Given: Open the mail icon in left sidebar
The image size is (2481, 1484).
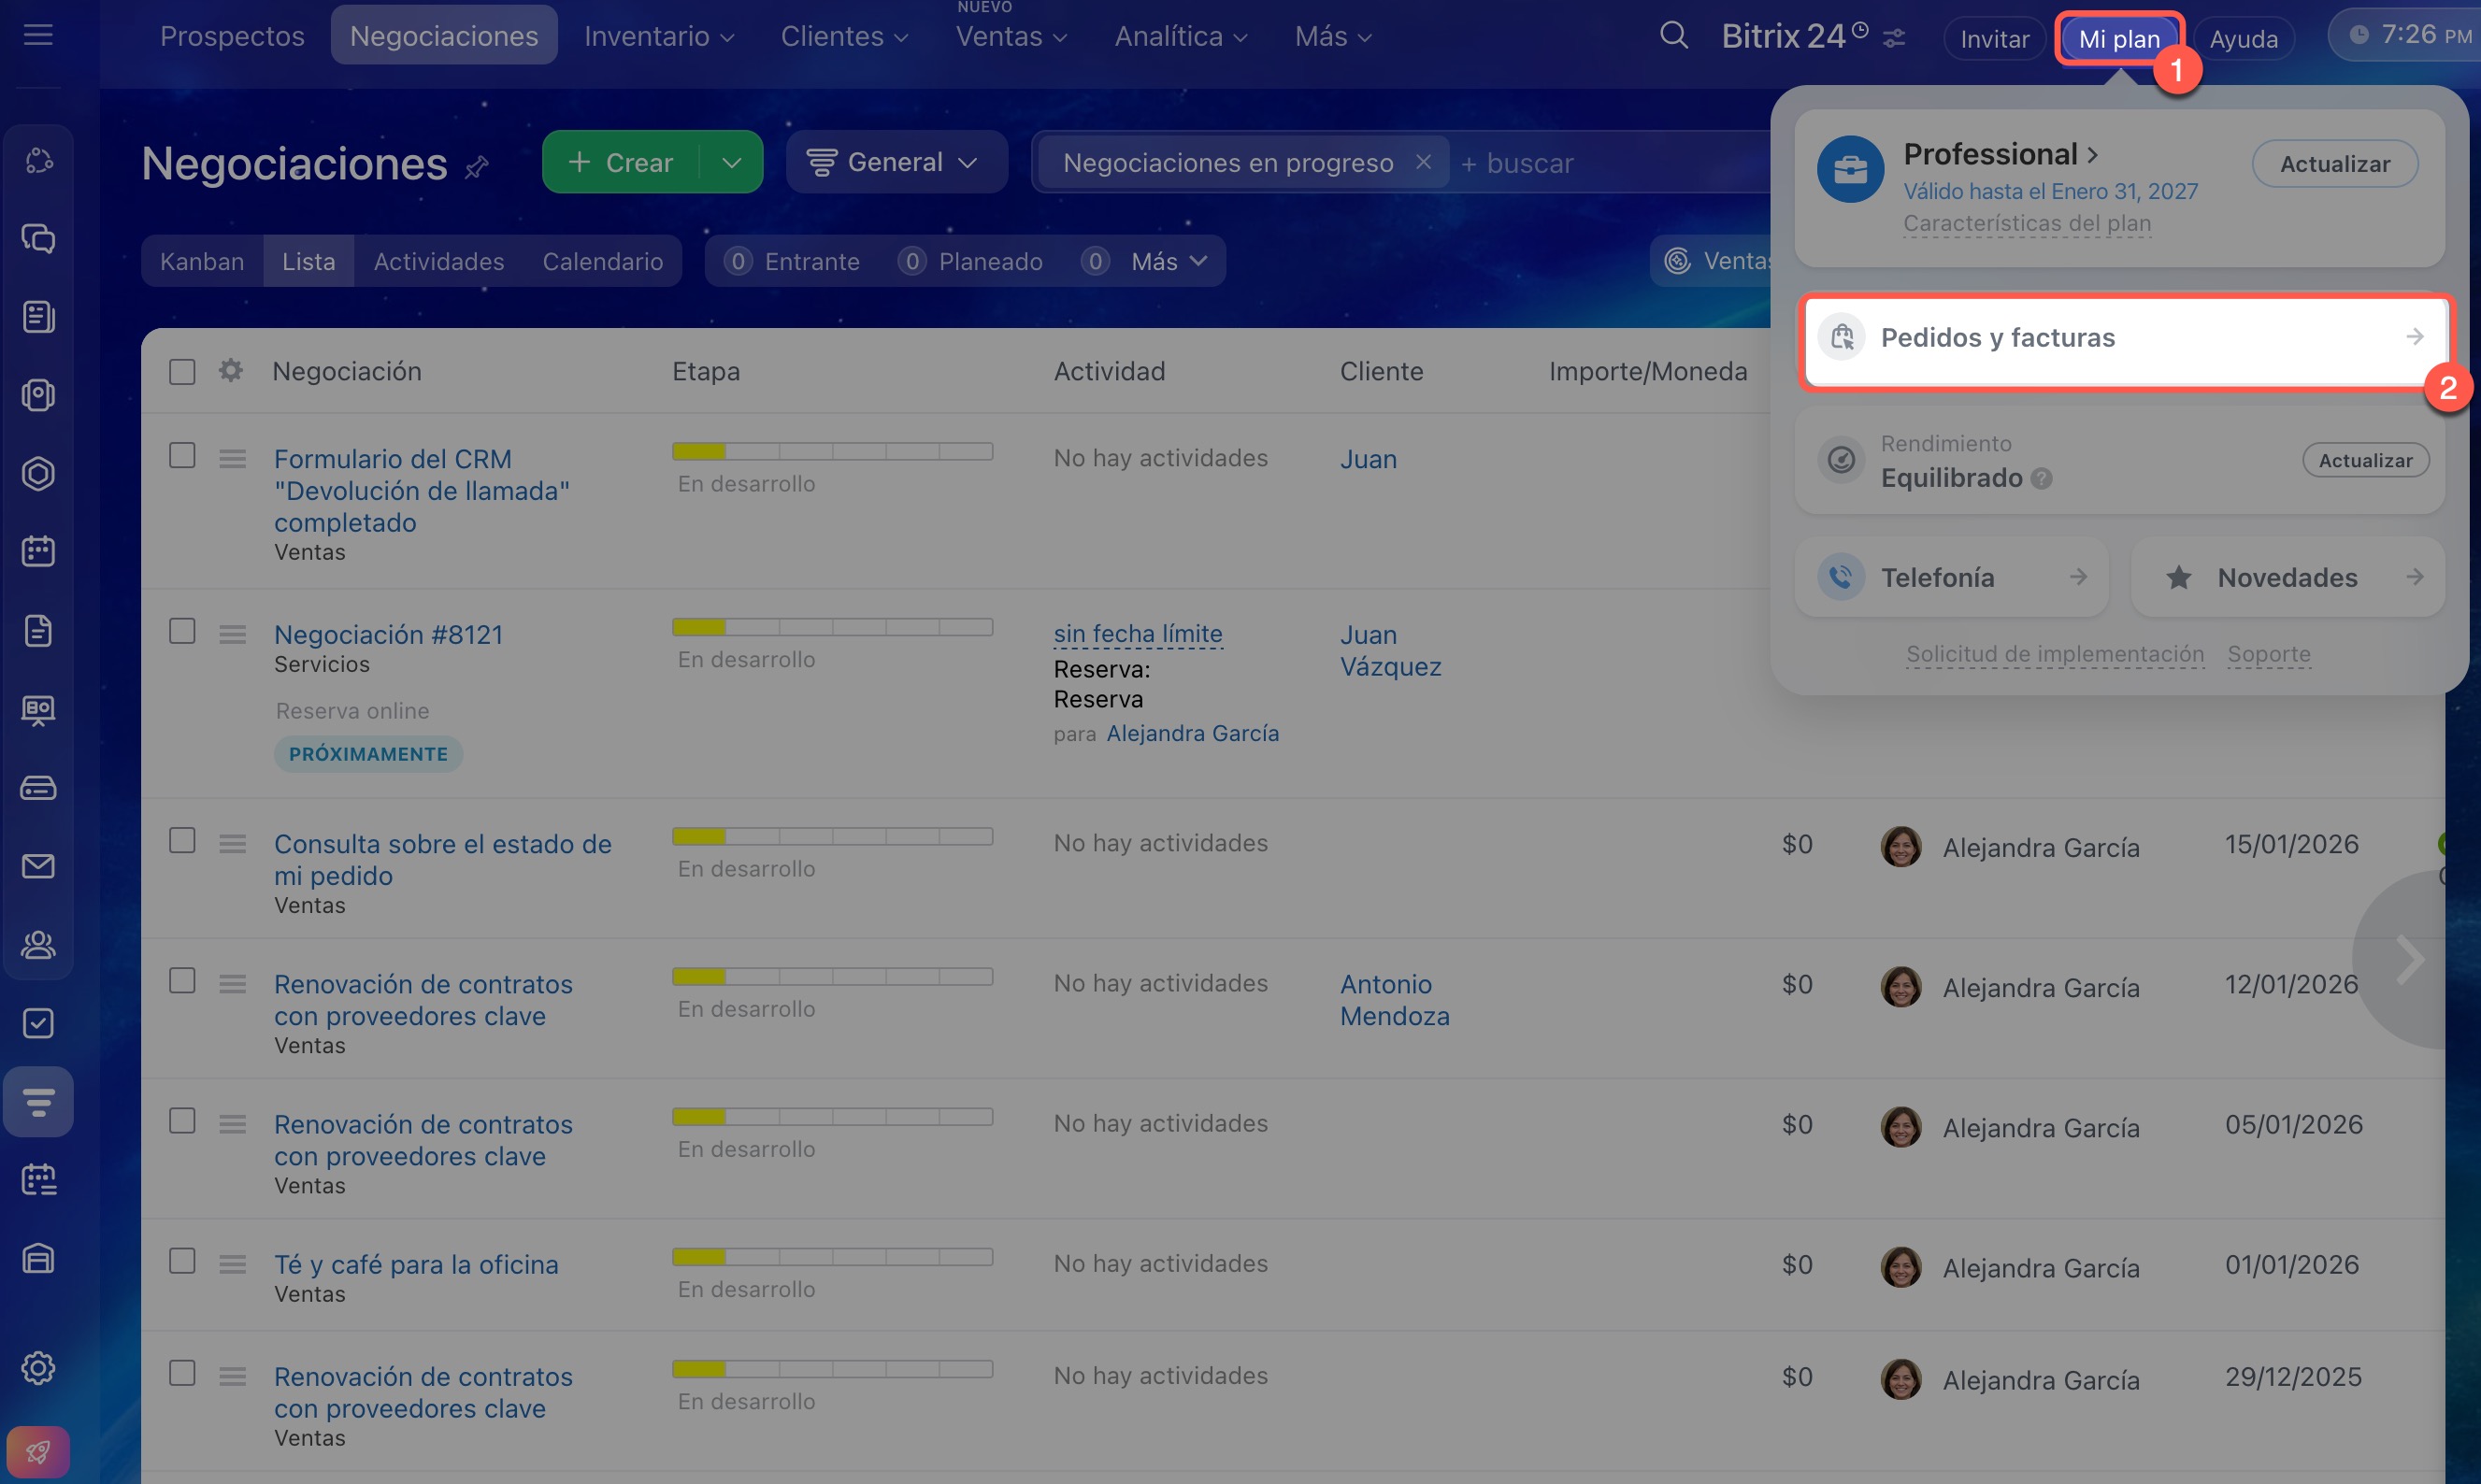Looking at the screenshot, I should click(x=38, y=866).
